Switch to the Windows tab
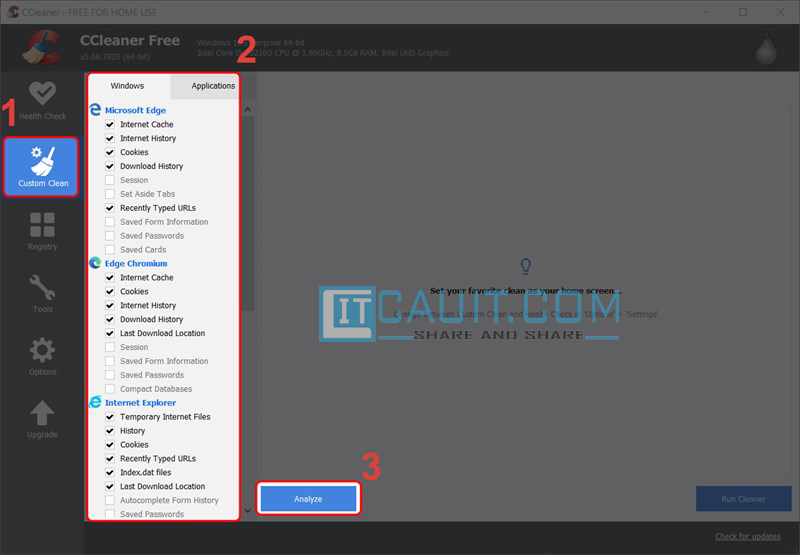800x555 pixels. tap(127, 86)
